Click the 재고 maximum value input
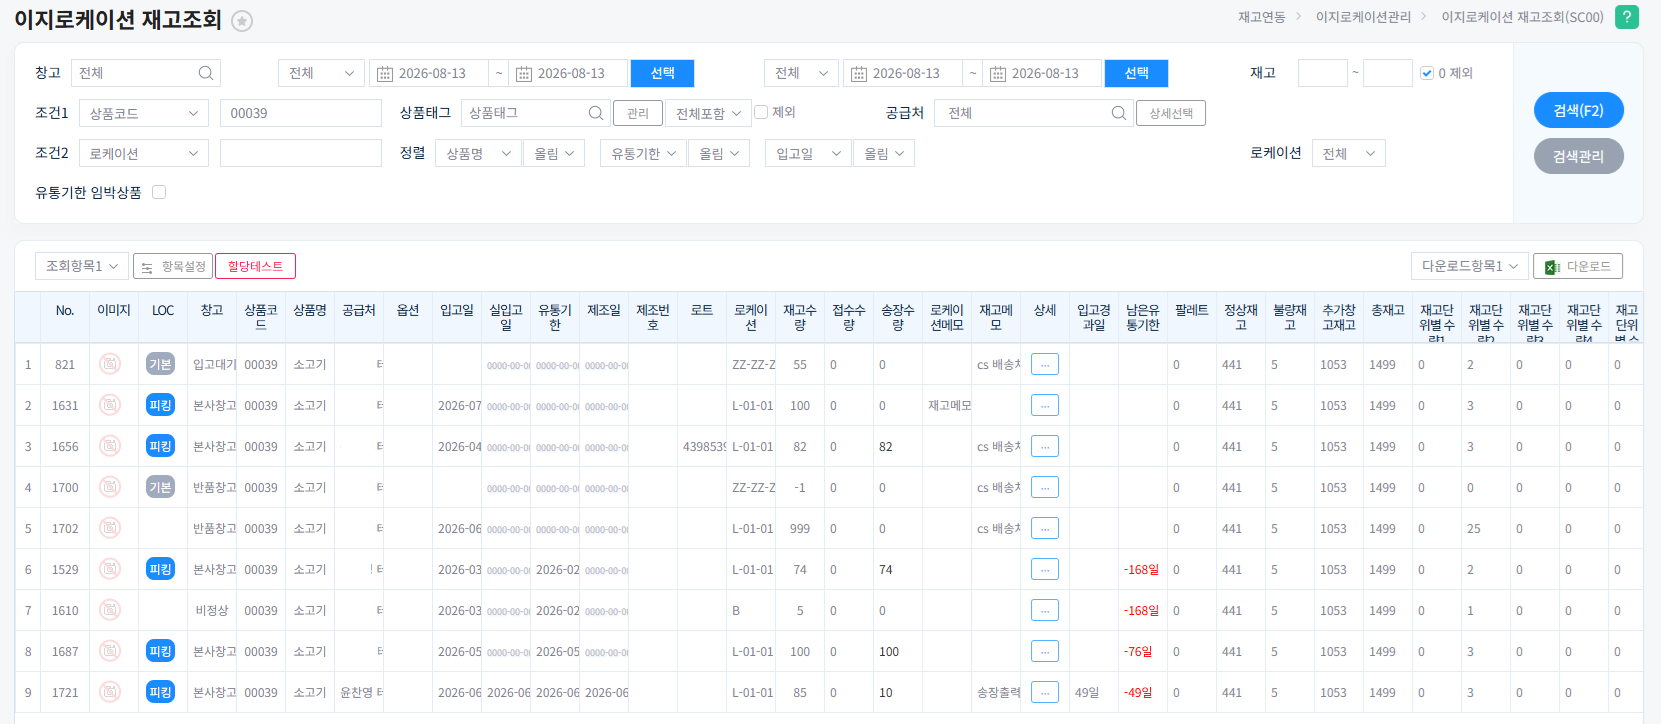1661x724 pixels. click(x=1388, y=73)
